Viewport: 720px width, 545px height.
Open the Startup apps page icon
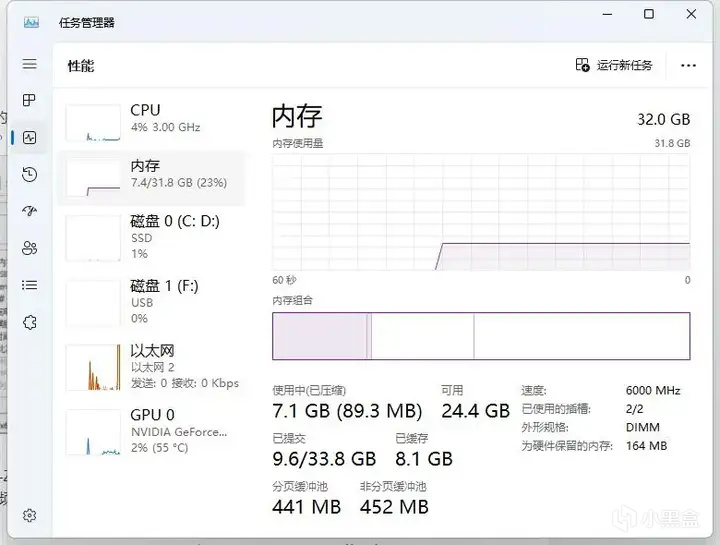[x=30, y=211]
